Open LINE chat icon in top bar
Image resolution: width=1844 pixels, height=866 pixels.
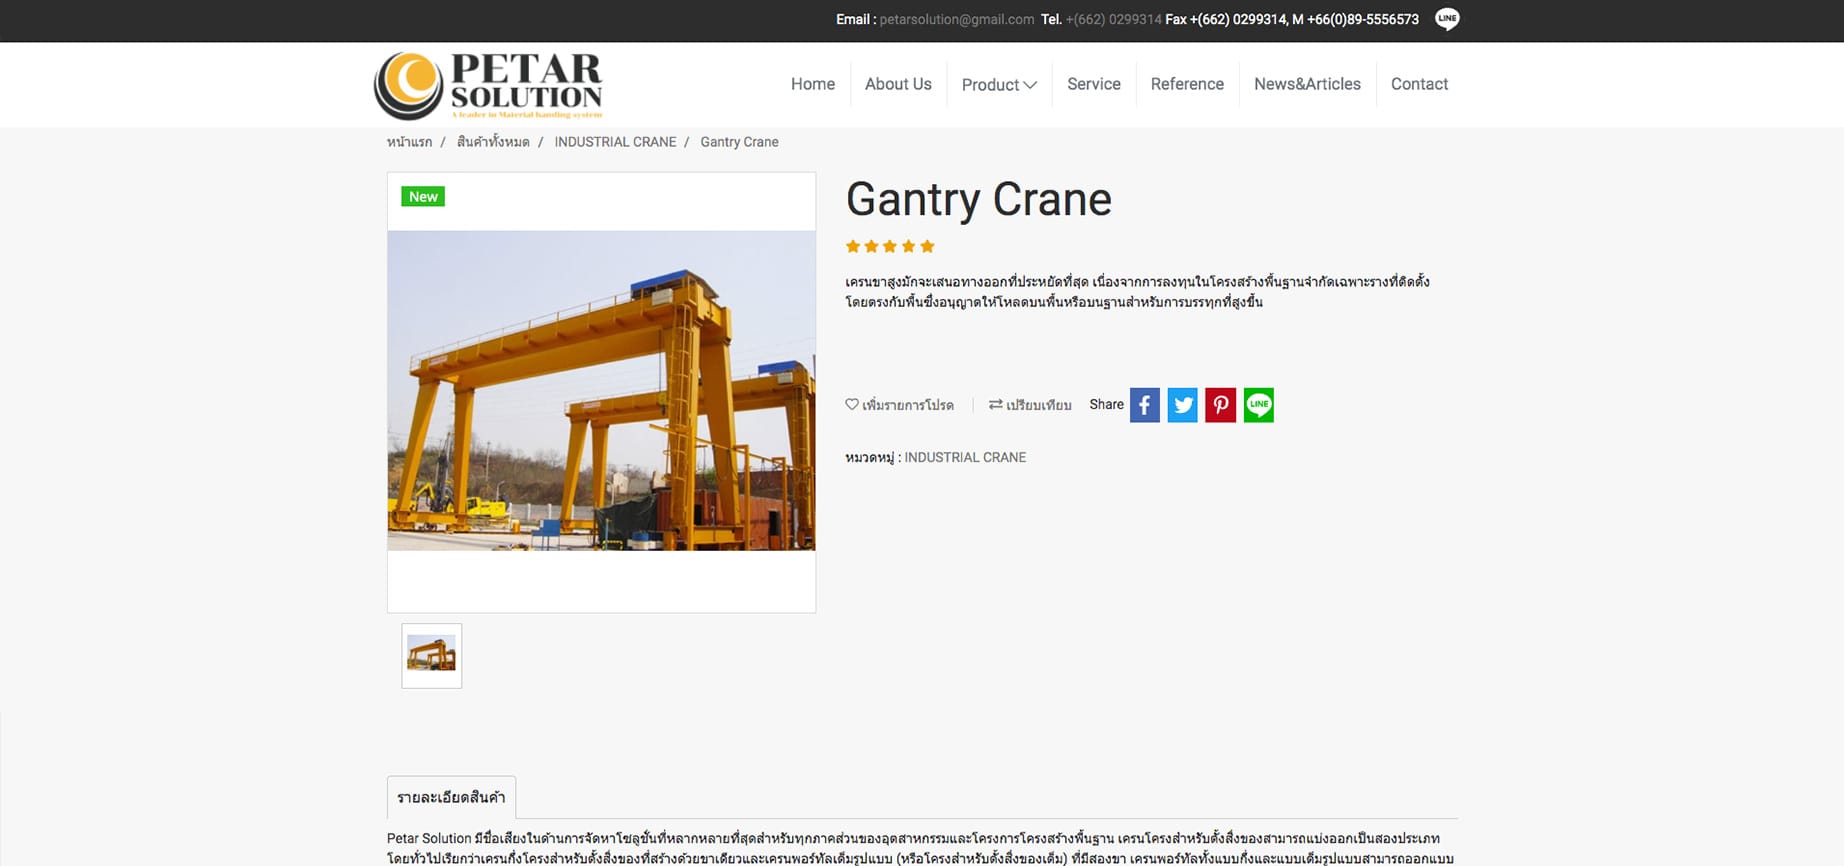pos(1446,19)
